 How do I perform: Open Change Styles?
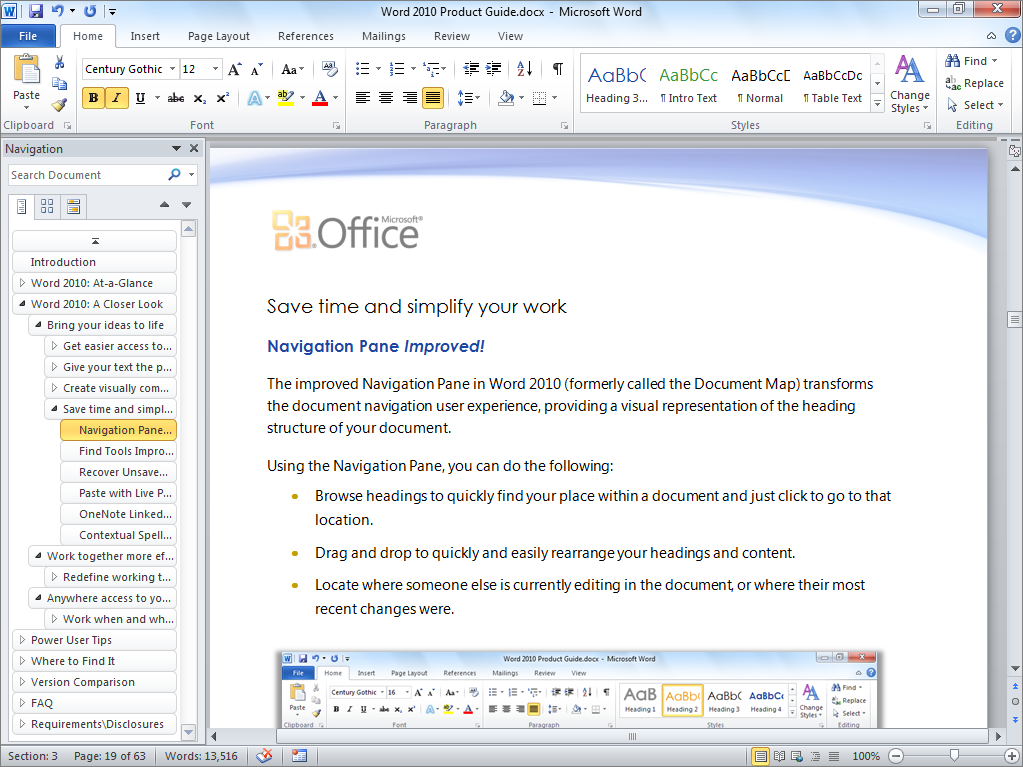click(x=909, y=85)
